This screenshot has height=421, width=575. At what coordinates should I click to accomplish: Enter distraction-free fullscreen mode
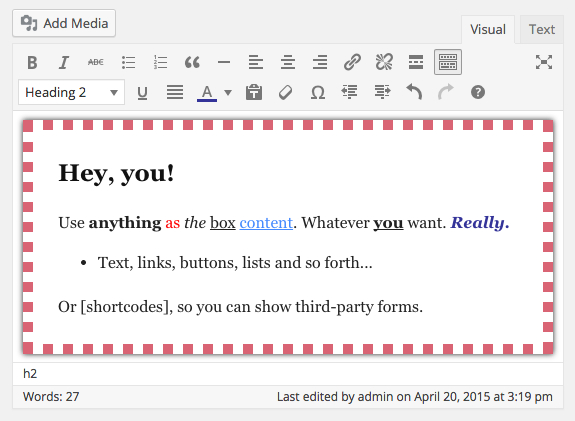[x=543, y=62]
